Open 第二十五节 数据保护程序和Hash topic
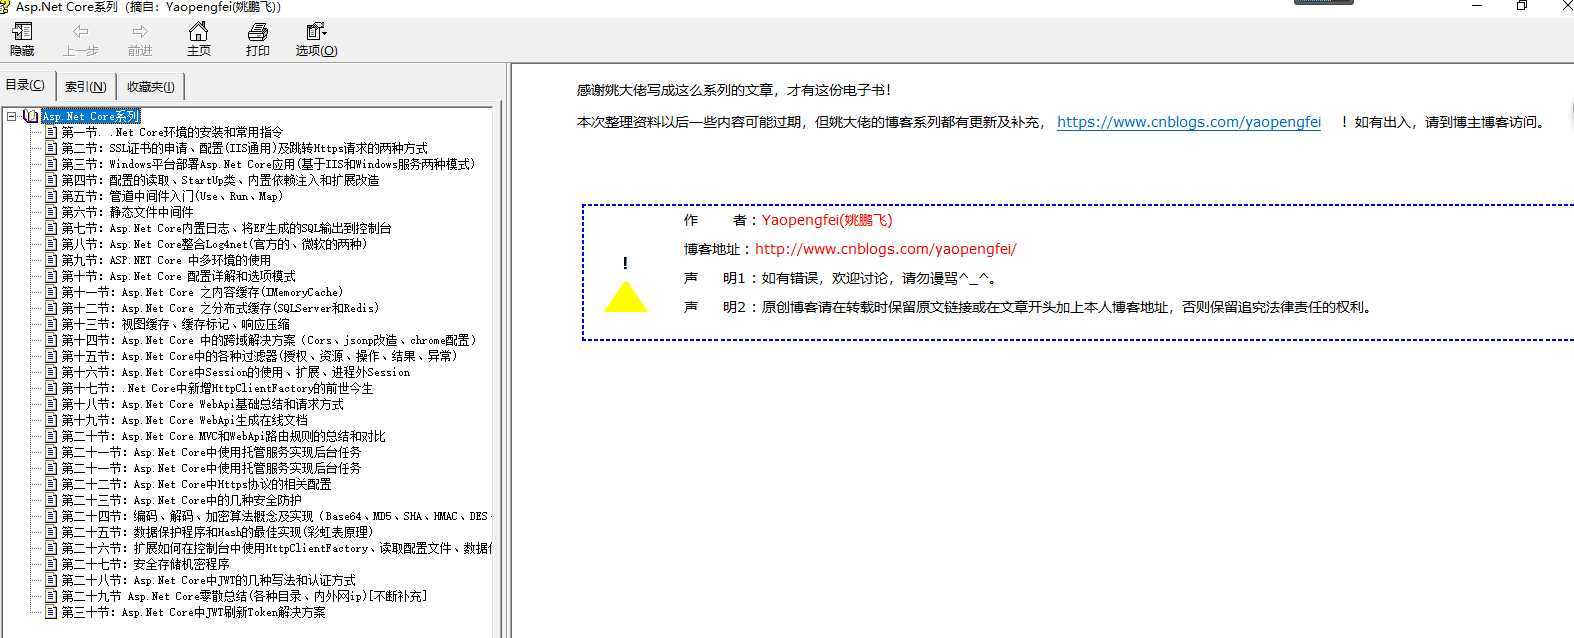 click(x=217, y=532)
